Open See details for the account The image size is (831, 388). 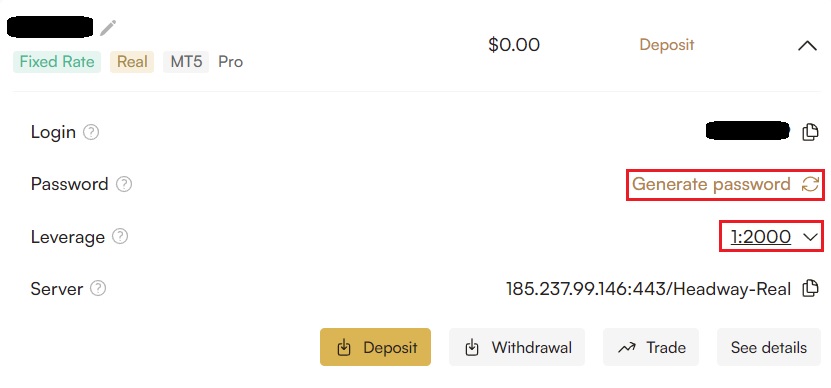click(768, 347)
